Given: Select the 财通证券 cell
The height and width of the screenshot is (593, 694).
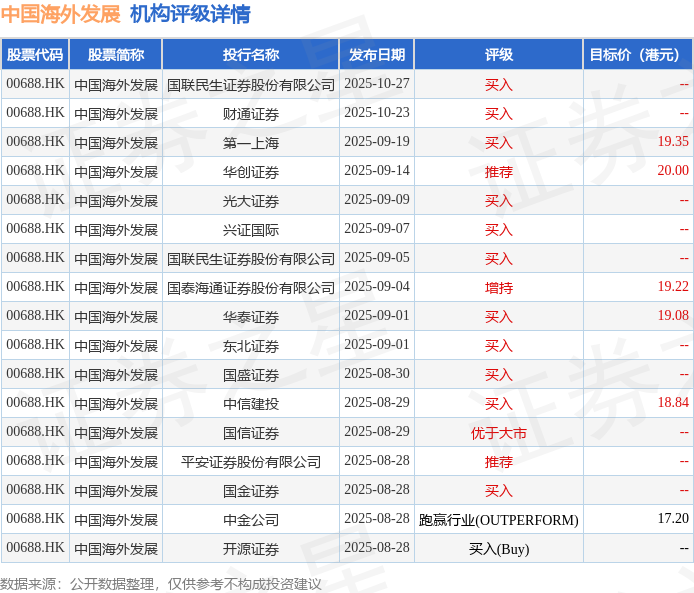Looking at the screenshot, I should tap(251, 114).
